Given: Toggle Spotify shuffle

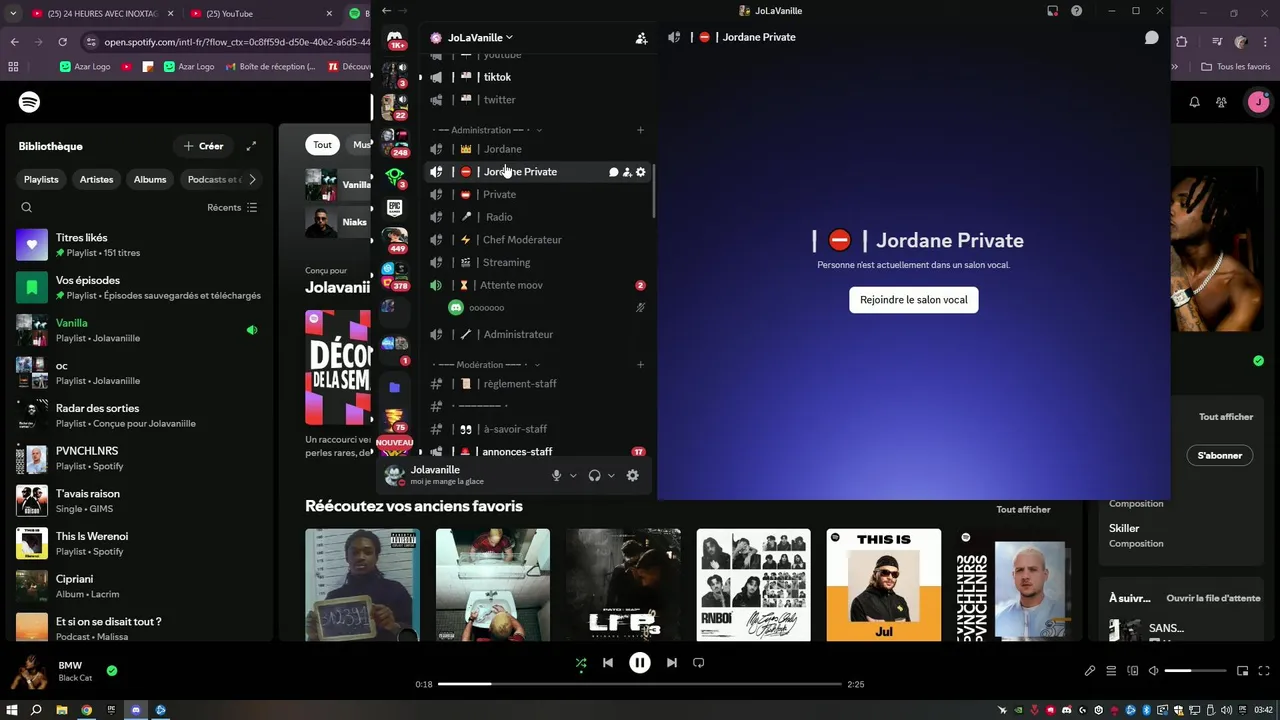Looking at the screenshot, I should tap(581, 663).
